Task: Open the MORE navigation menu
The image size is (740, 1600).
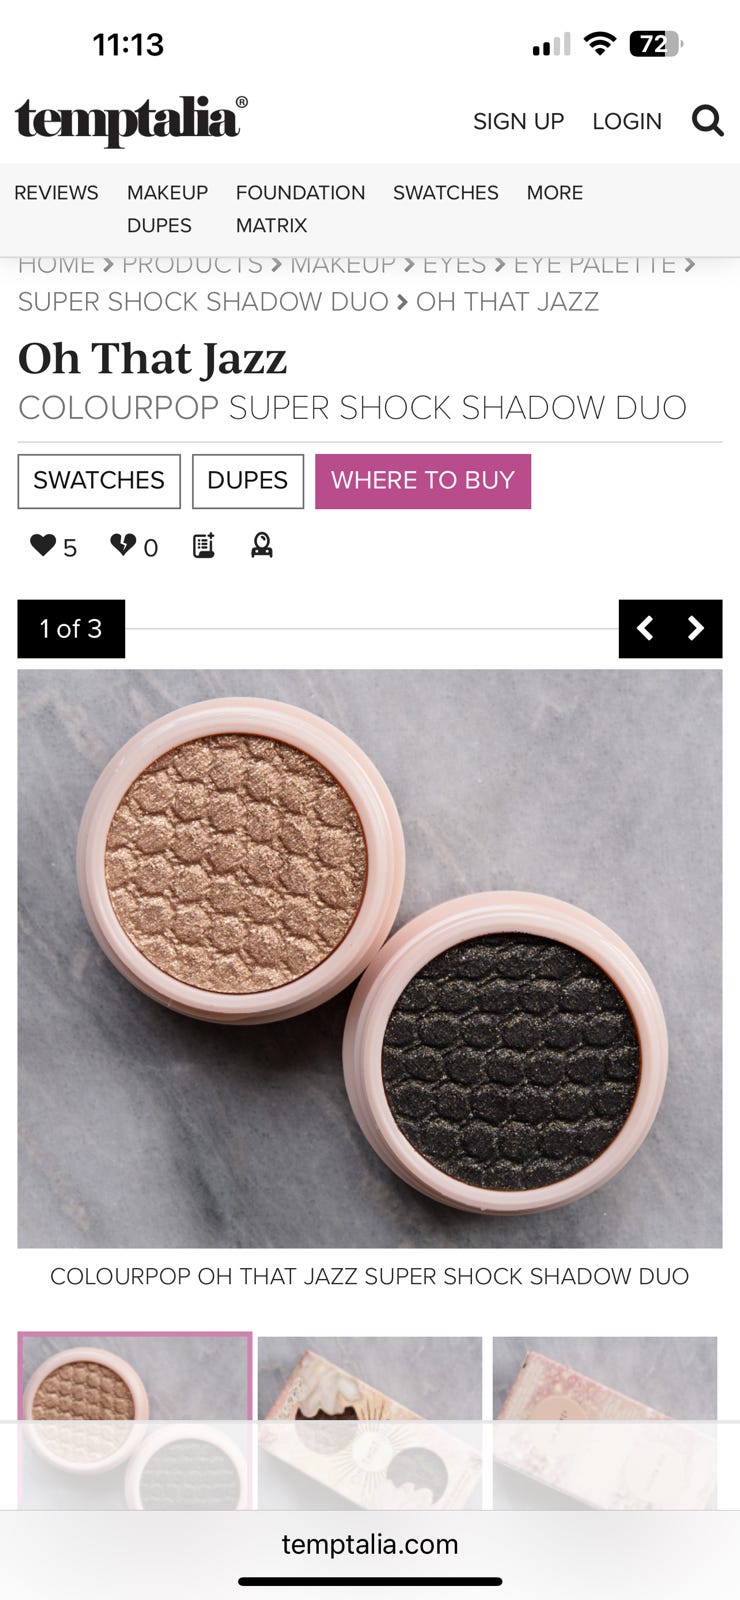Action: point(555,192)
